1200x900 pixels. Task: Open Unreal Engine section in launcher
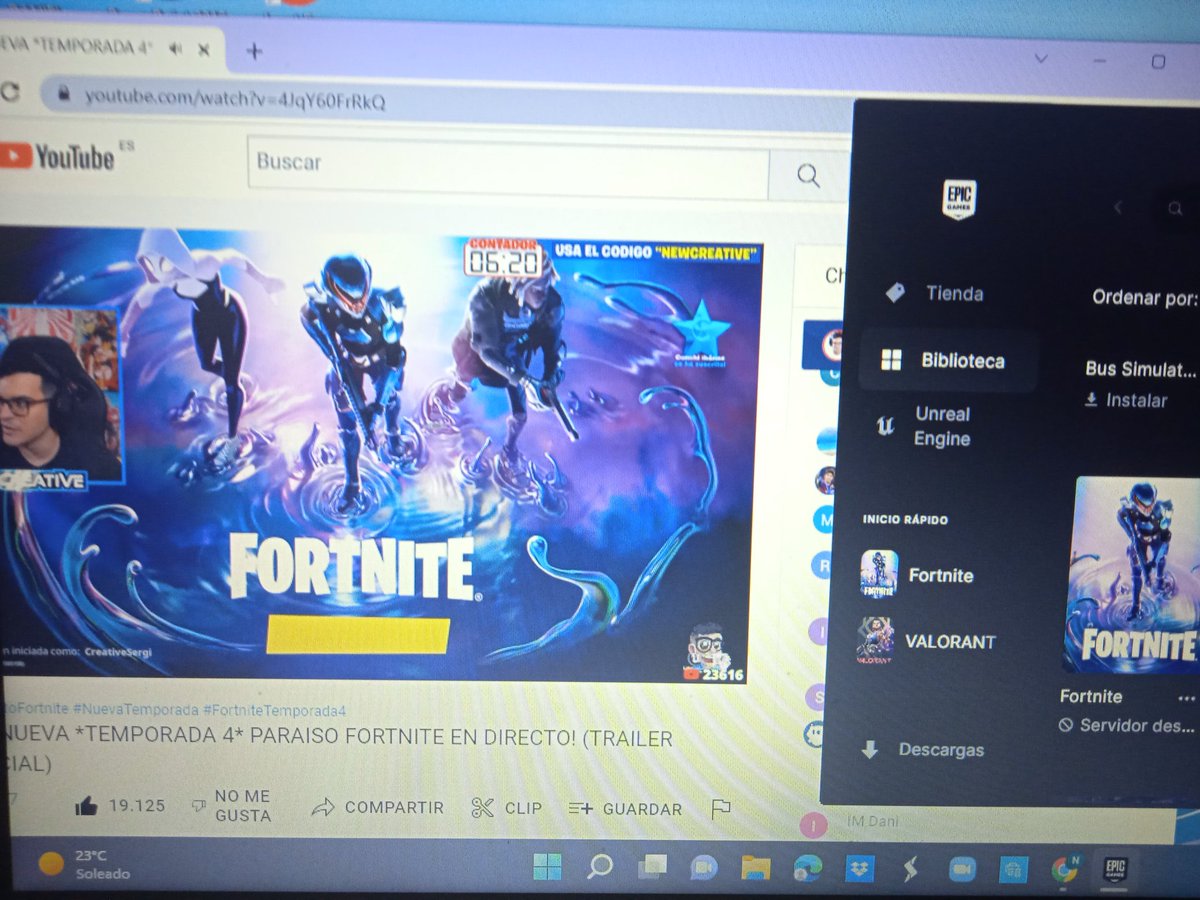(x=924, y=427)
